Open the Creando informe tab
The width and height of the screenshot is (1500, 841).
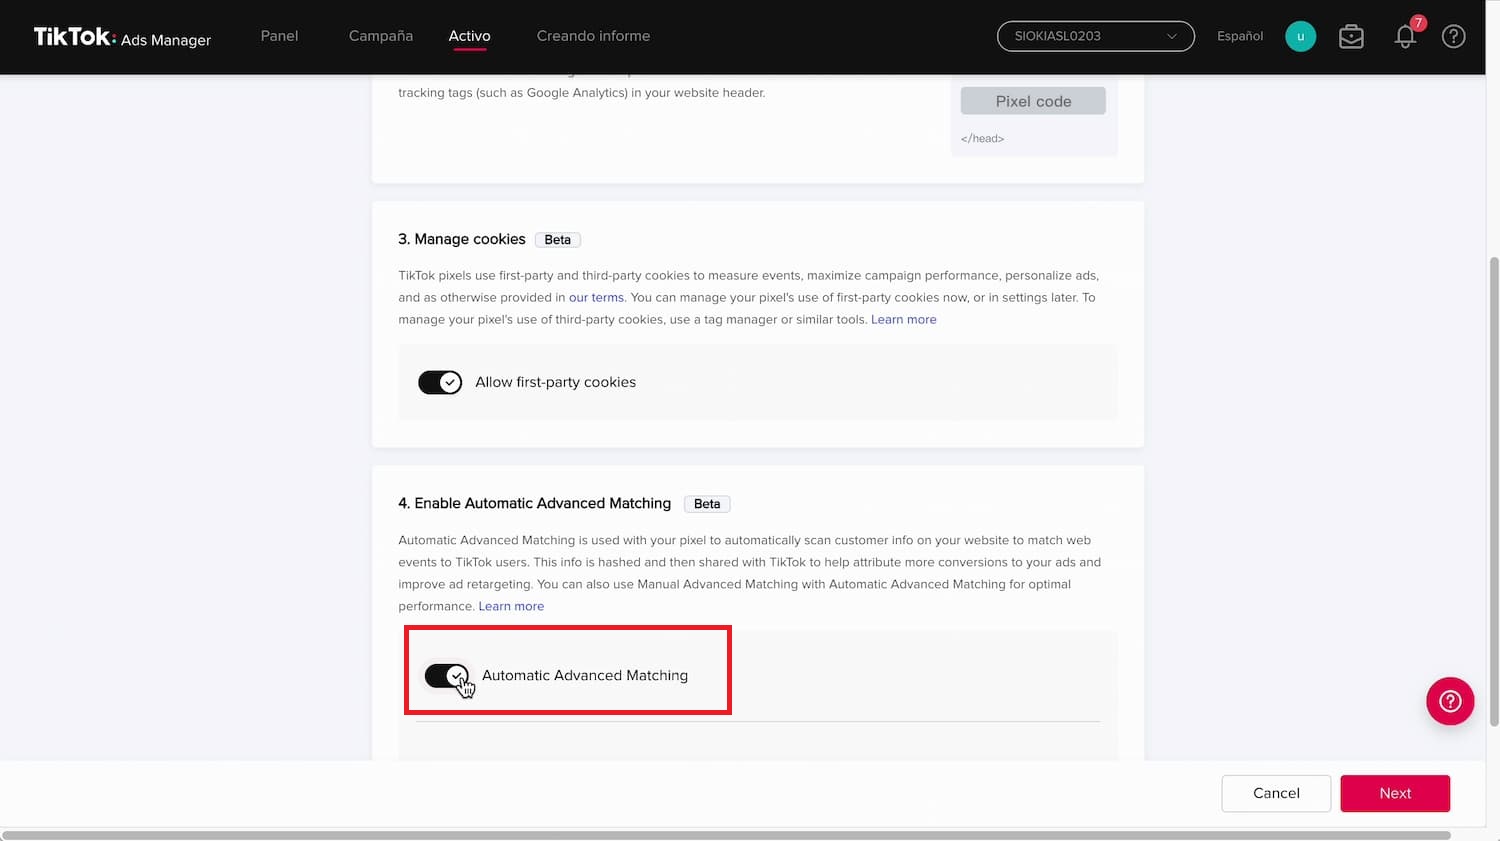593,36
